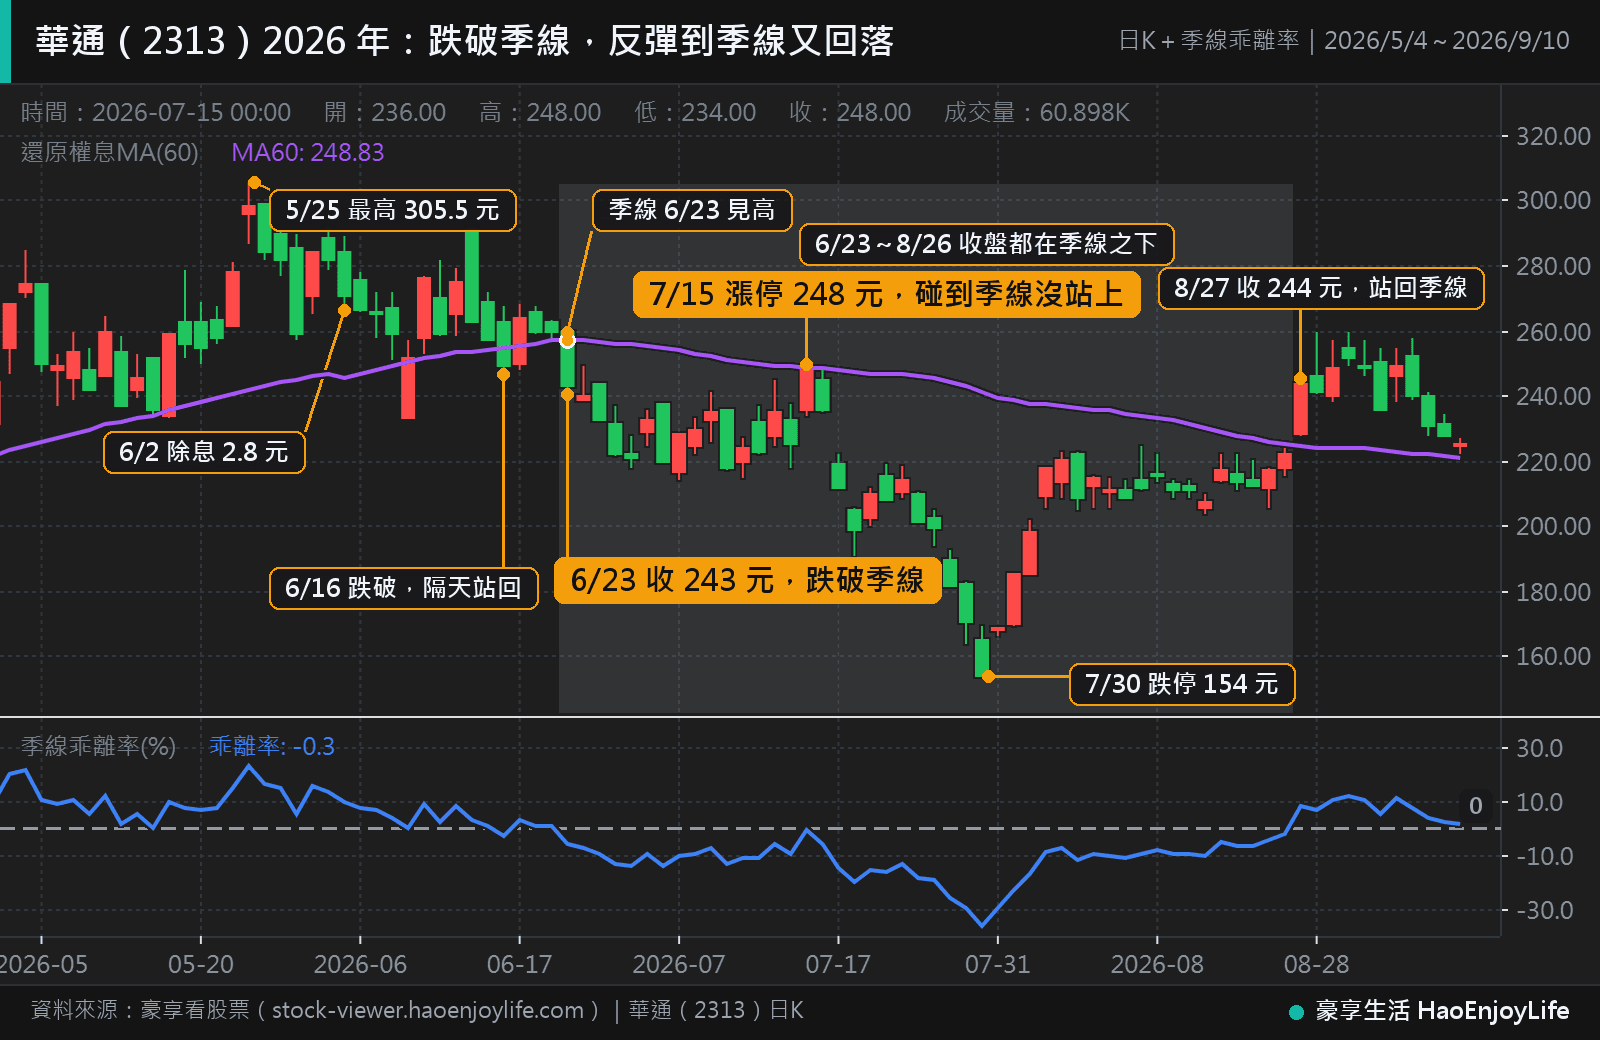This screenshot has height=1040, width=1600.
Task: Click the 6/23 收 243 元，跌破季線 callout
Action: [x=748, y=580]
